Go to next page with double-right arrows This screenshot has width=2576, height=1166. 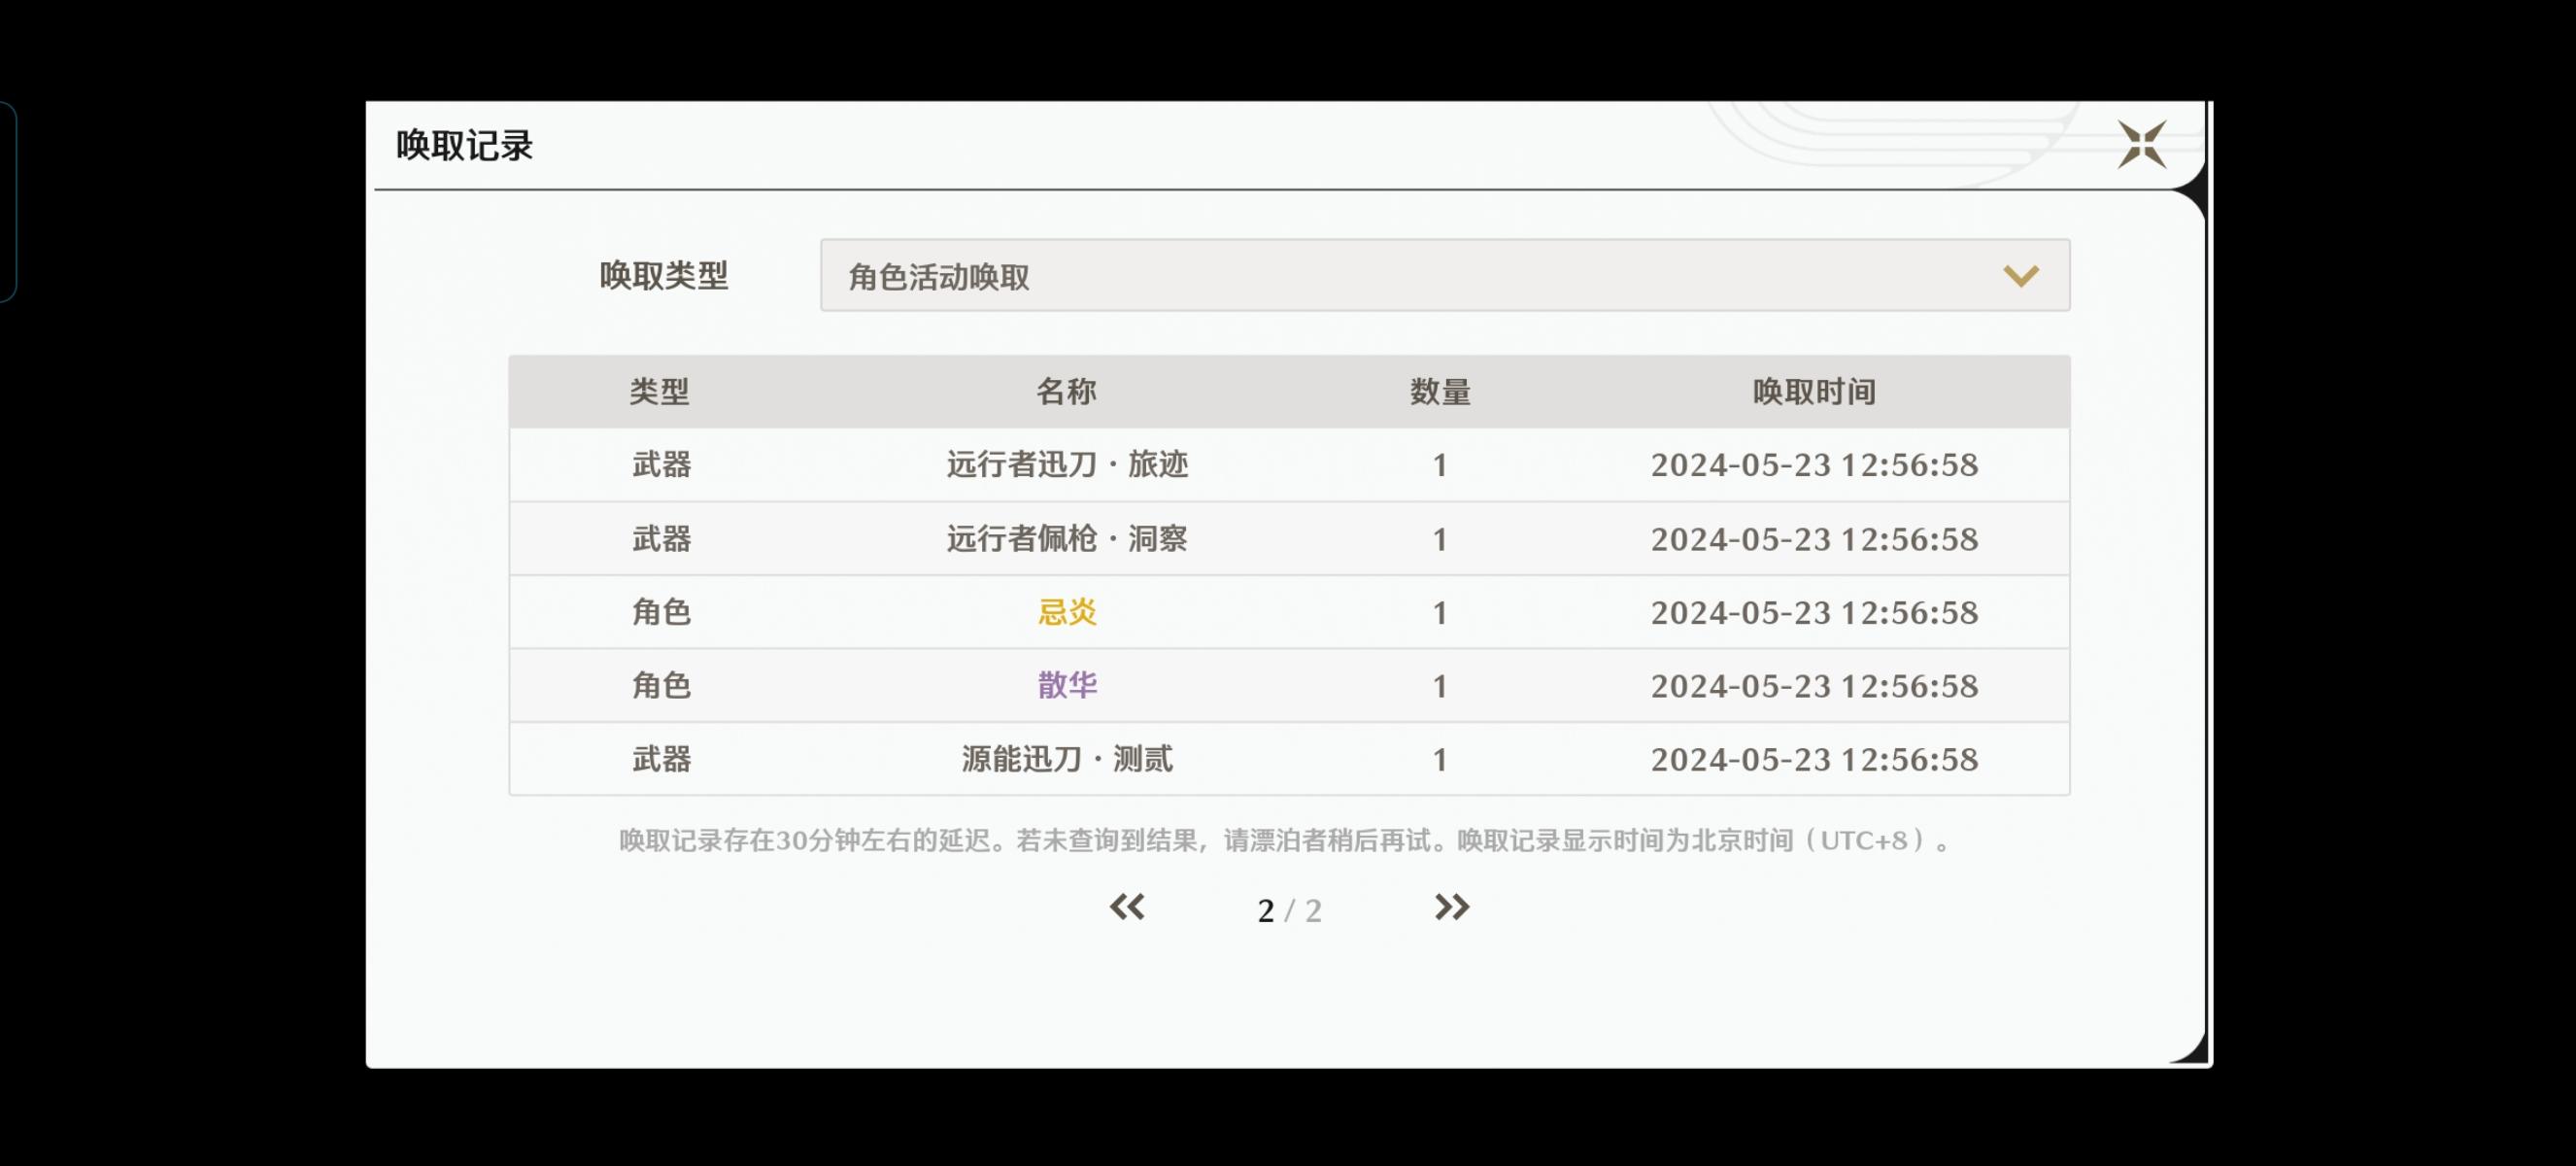coord(1451,907)
